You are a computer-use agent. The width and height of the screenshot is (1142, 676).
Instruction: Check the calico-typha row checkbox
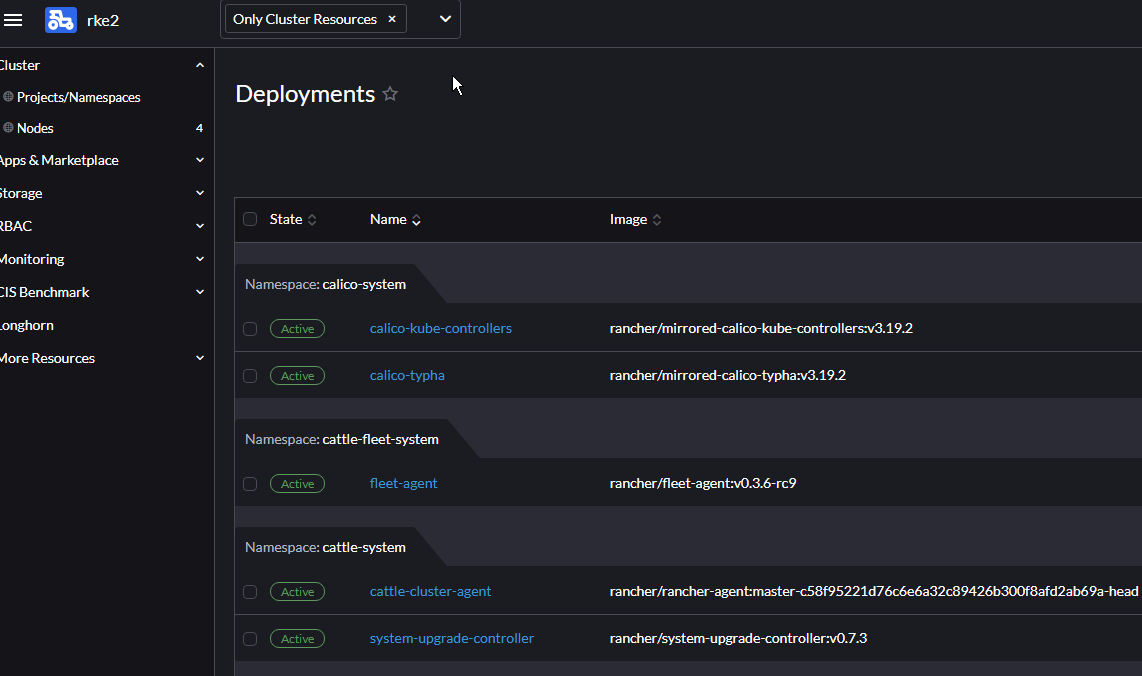(250, 375)
